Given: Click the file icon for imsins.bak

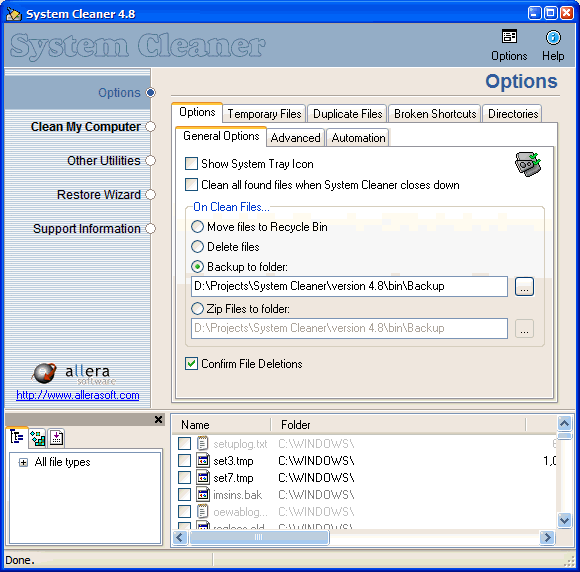Looking at the screenshot, I should [x=203, y=495].
